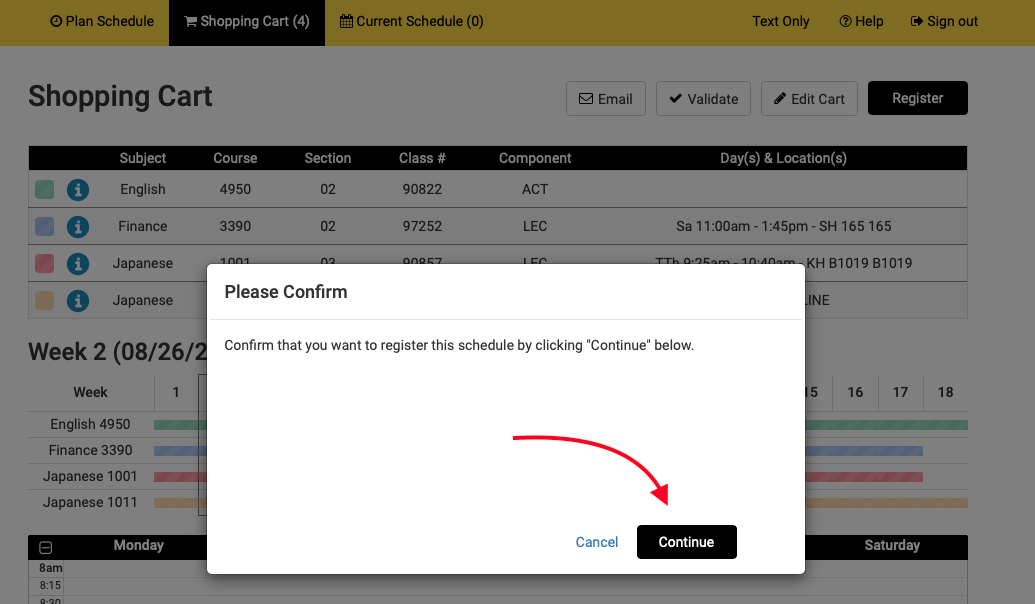View info icon for English 4950
The height and width of the screenshot is (604, 1035).
(x=78, y=189)
